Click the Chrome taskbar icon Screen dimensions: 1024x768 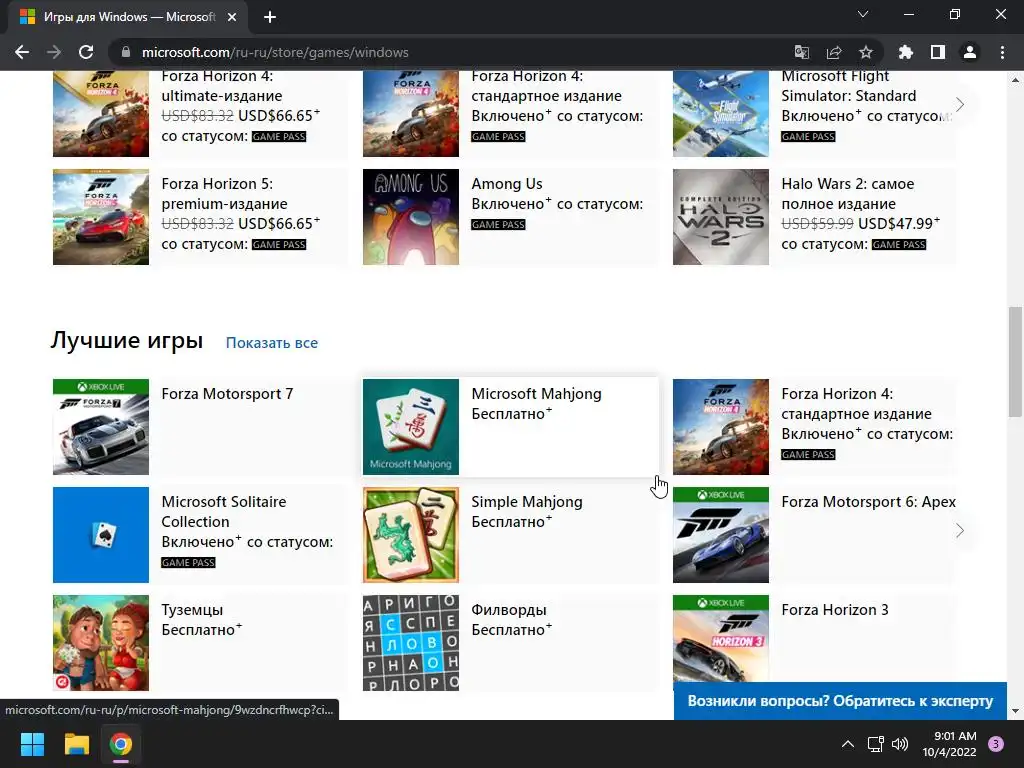(121, 744)
